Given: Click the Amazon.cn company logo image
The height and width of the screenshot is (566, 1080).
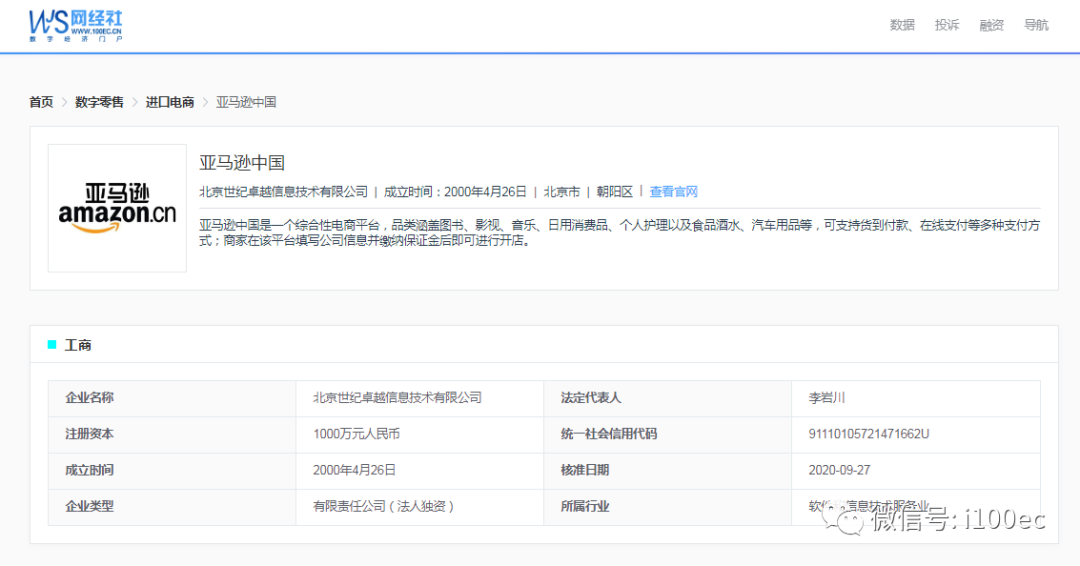Looking at the screenshot, I should (117, 208).
